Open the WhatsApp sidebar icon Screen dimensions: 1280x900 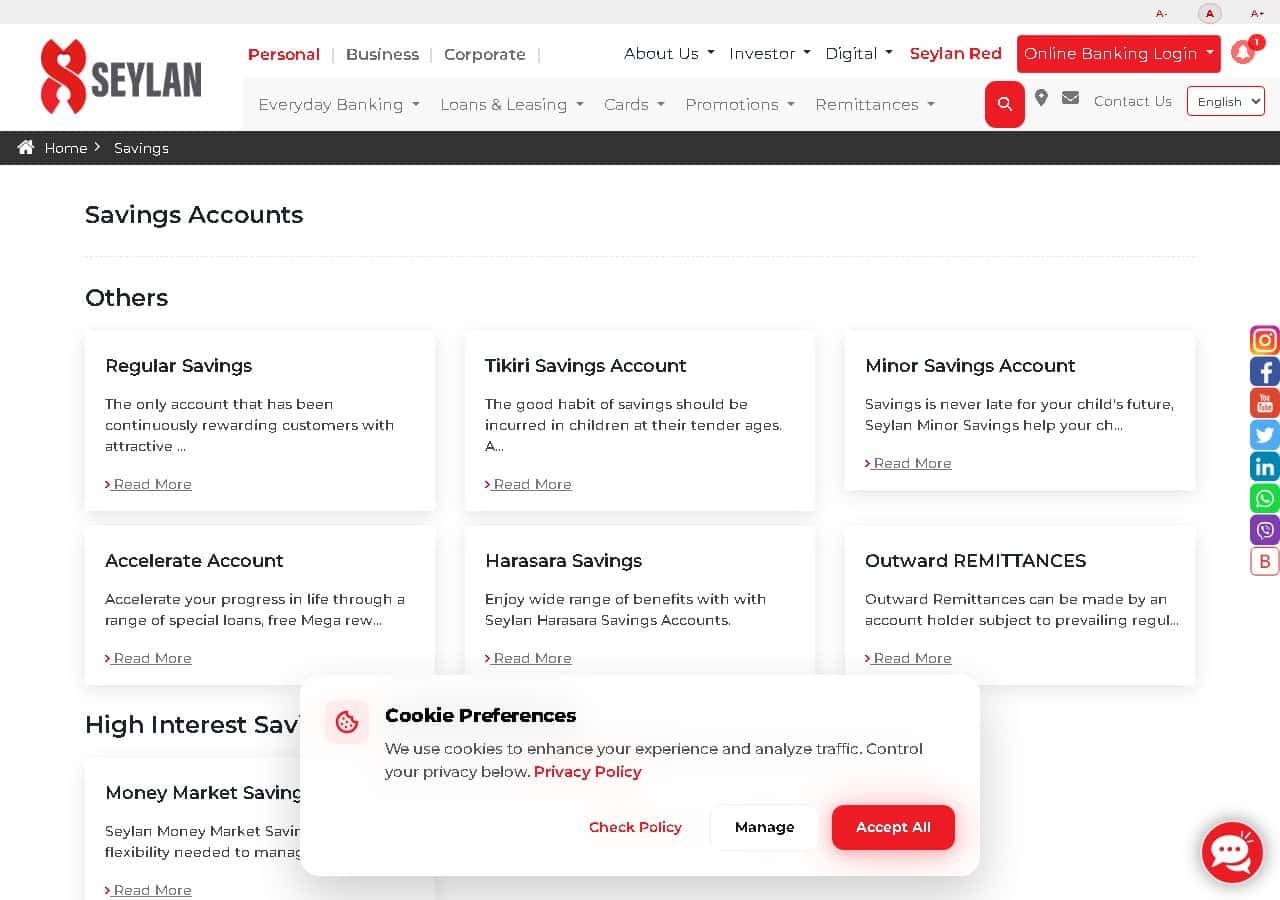click(1265, 498)
